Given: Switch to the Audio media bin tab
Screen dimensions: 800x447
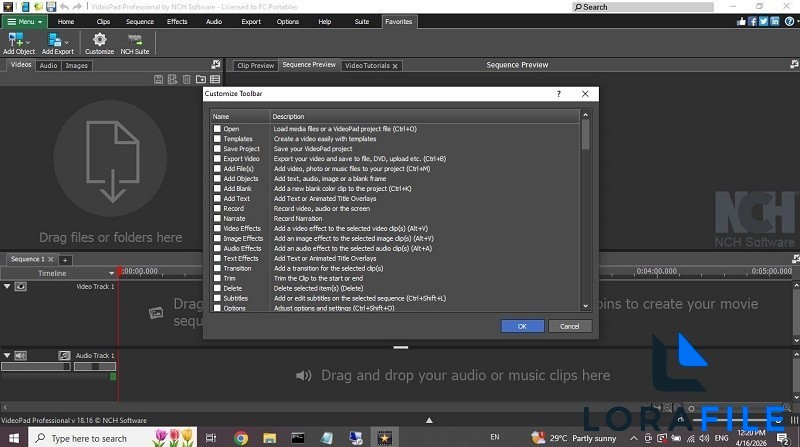Looking at the screenshot, I should 48,65.
